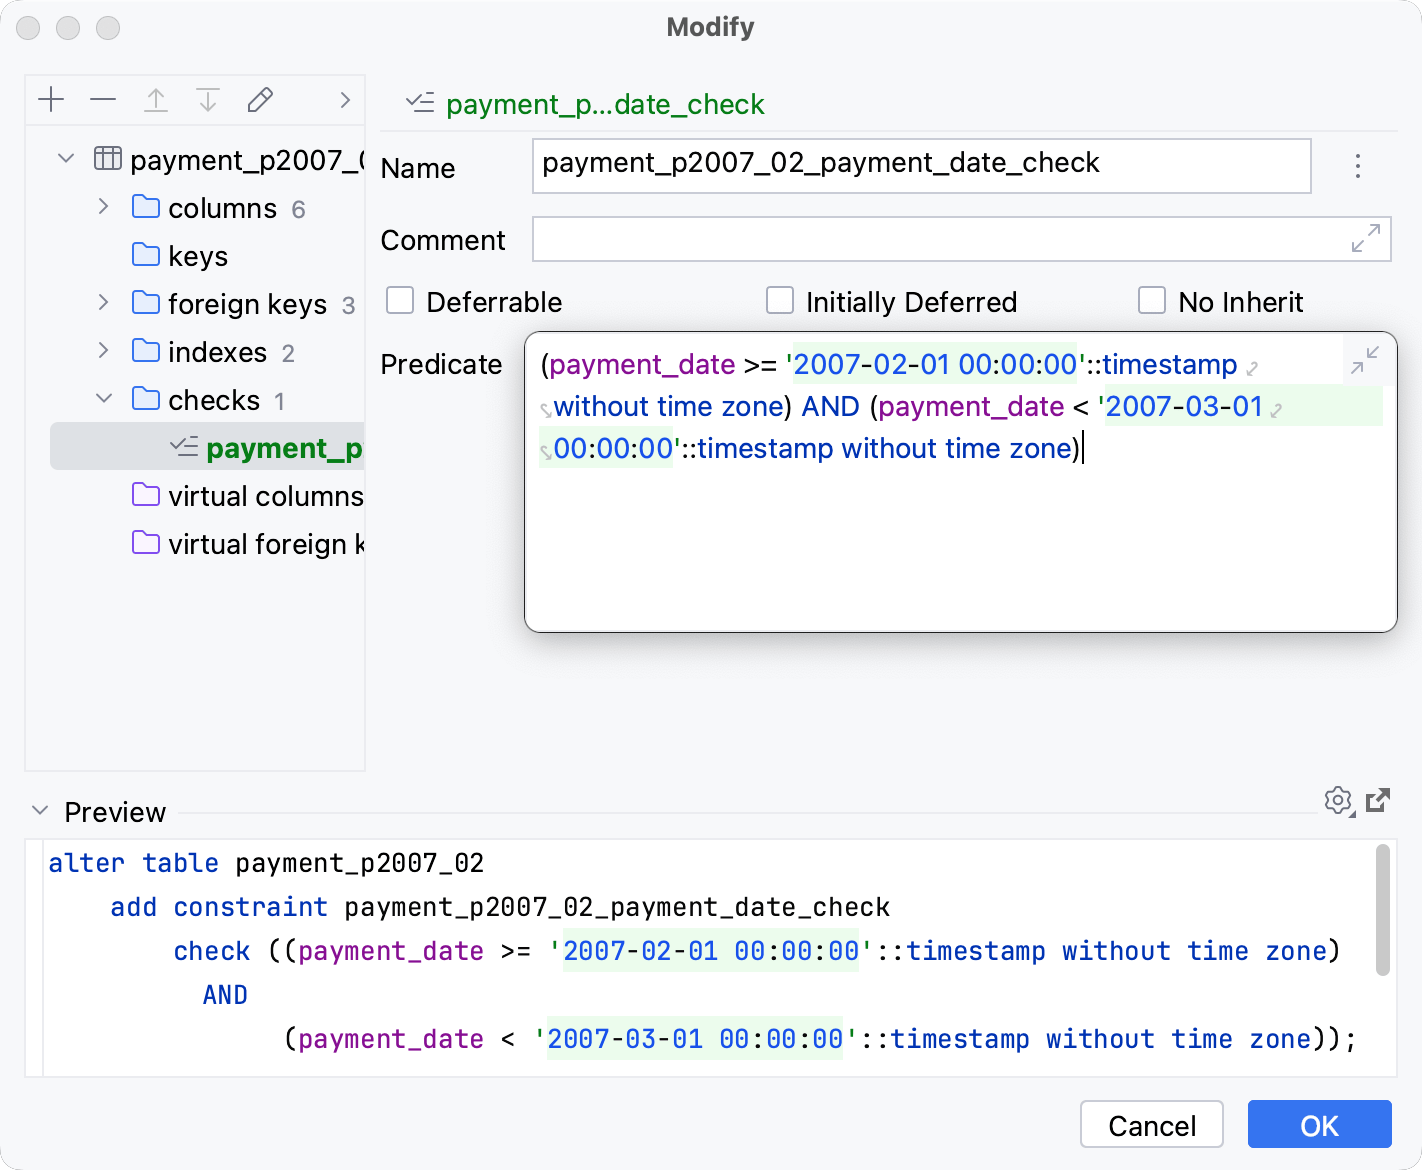
Task: Select the keys folder in tree
Action: [197, 256]
